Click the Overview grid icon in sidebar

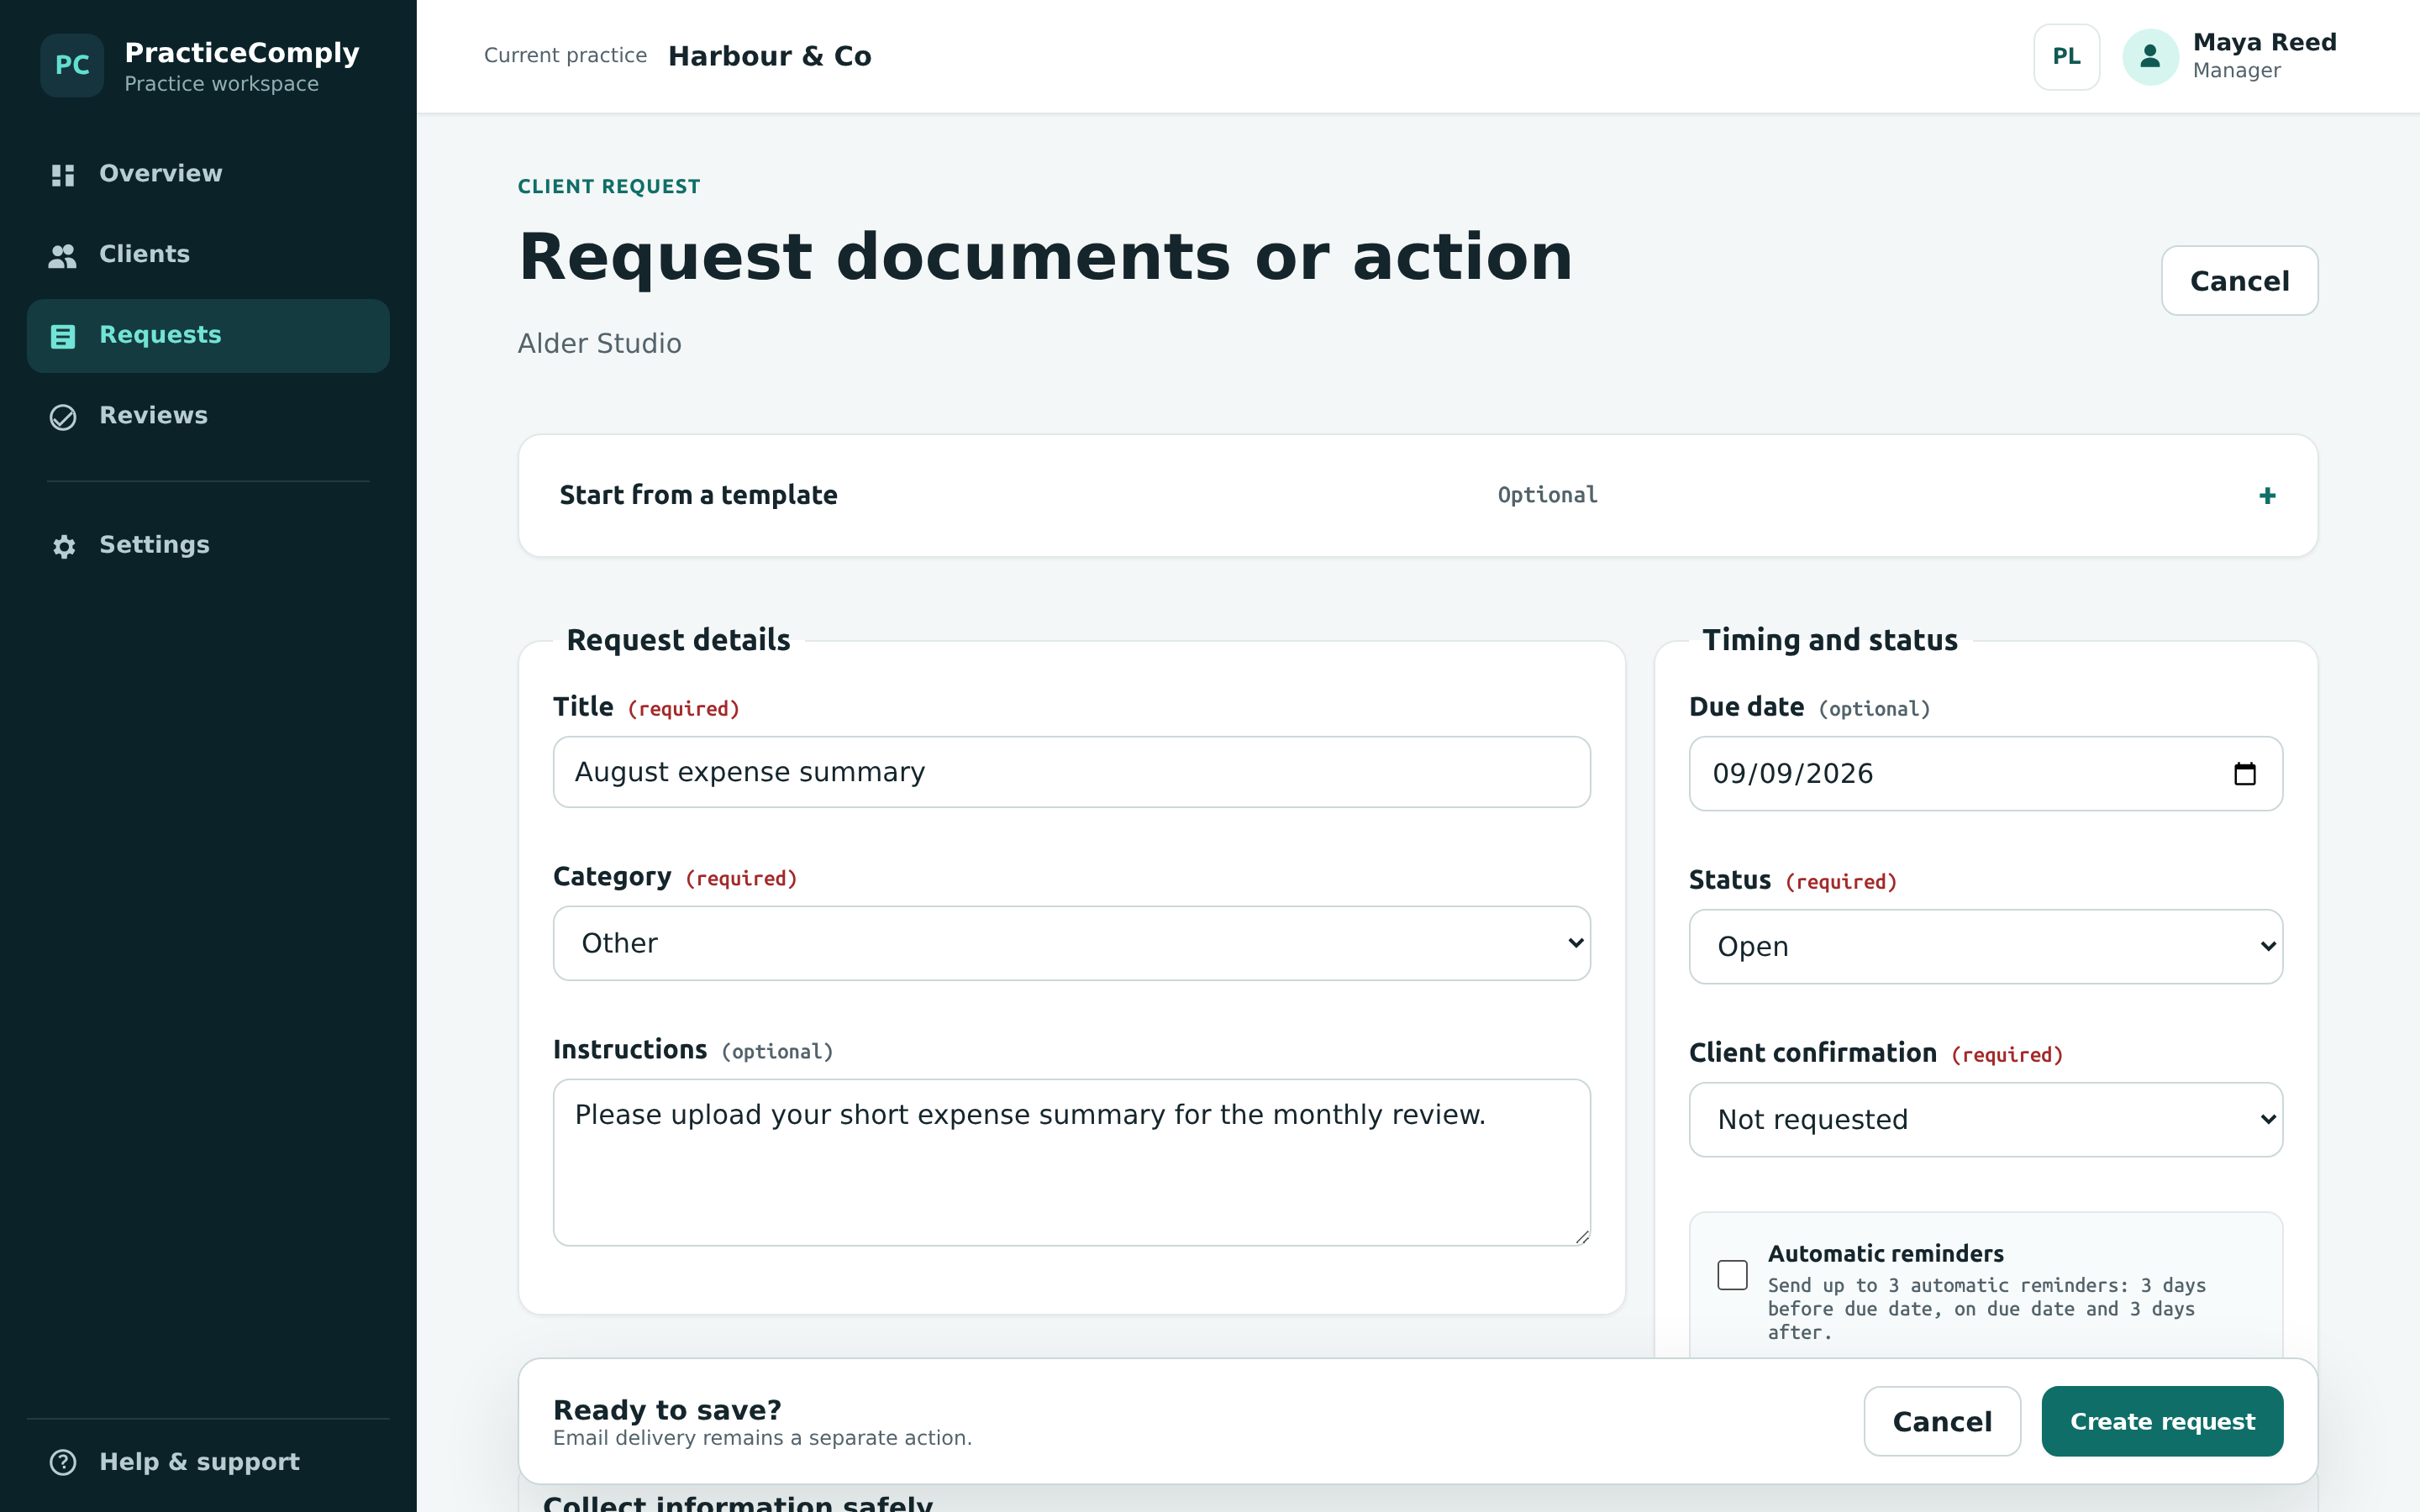click(63, 175)
